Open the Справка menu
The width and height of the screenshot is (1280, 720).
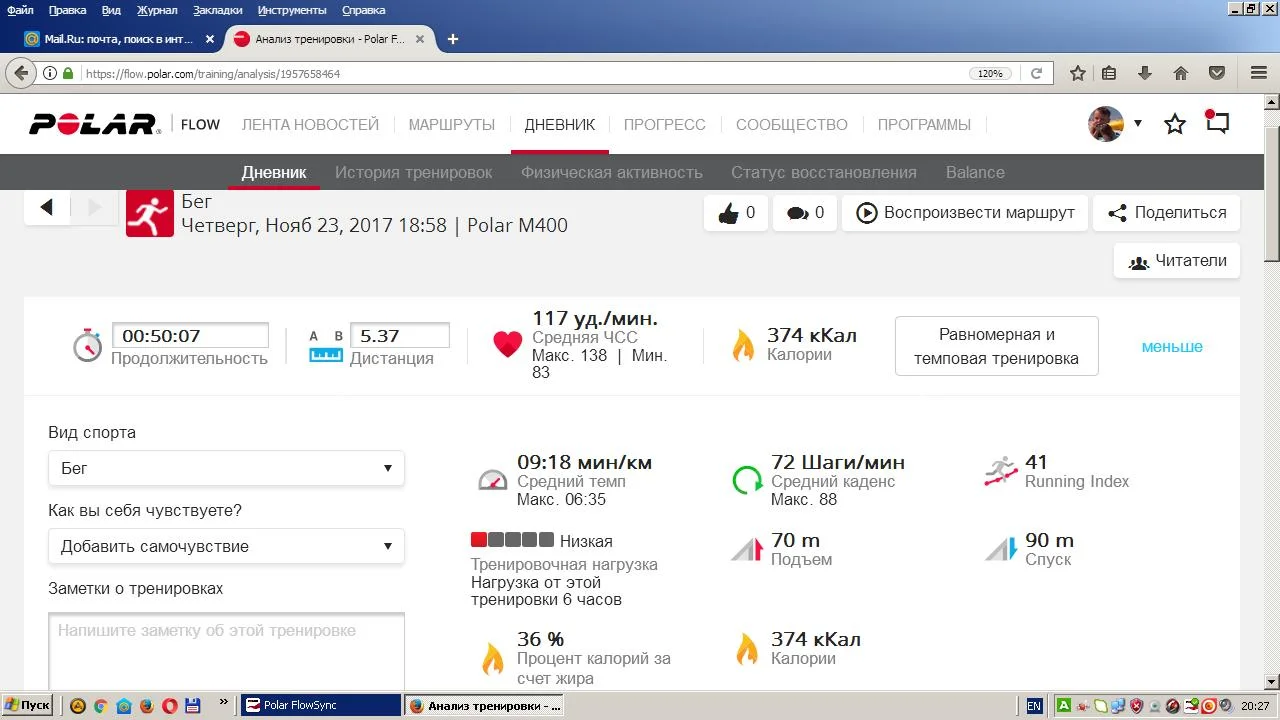click(363, 10)
